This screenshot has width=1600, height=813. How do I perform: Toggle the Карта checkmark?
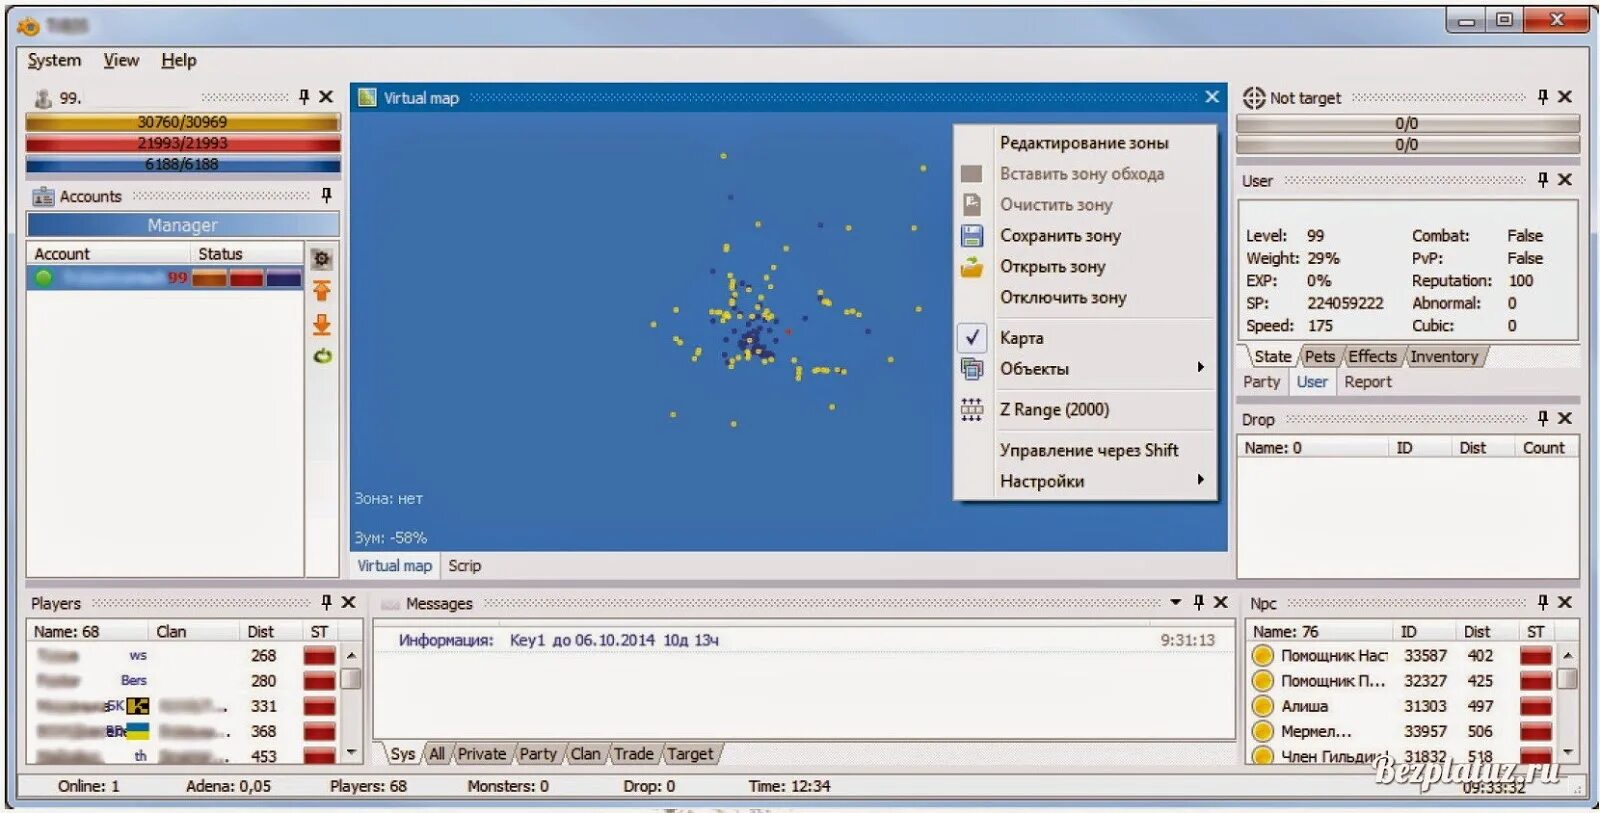[972, 337]
